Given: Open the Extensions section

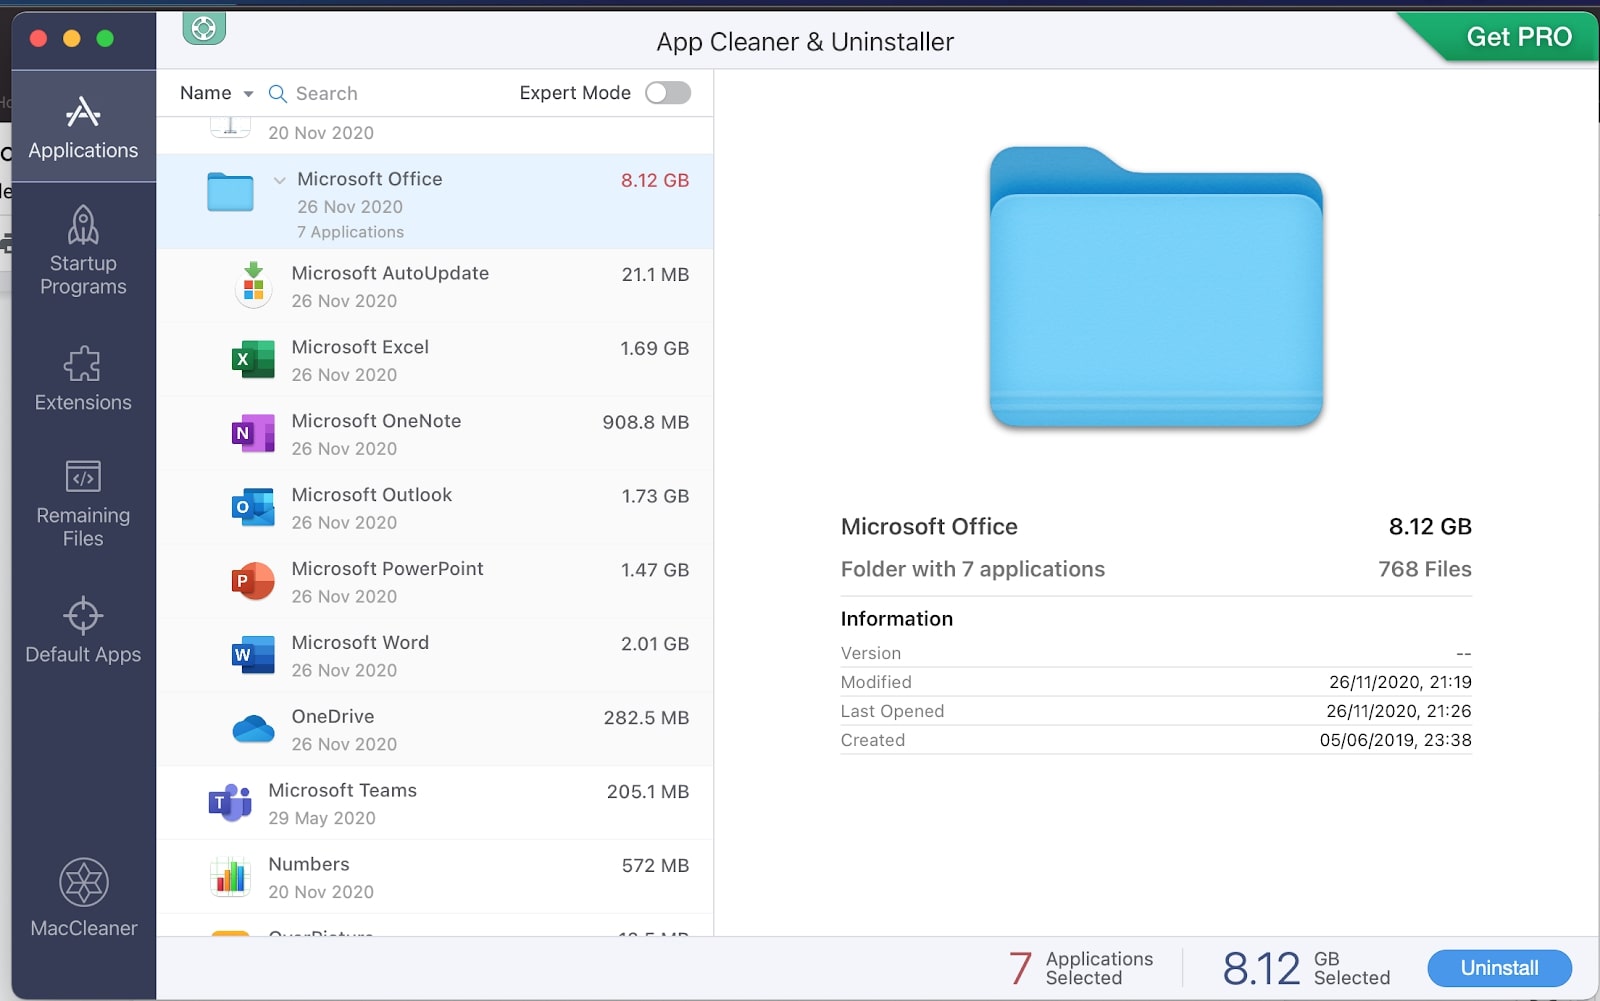Looking at the screenshot, I should [83, 380].
